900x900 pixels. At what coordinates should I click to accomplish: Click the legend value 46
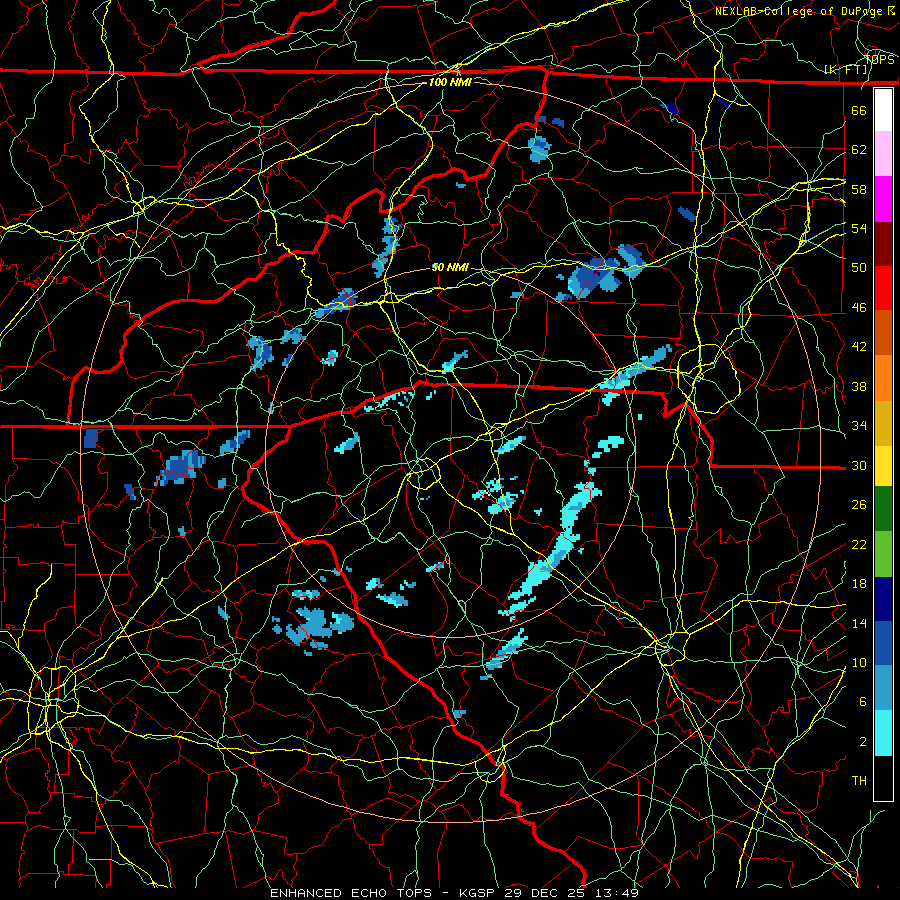coord(859,308)
